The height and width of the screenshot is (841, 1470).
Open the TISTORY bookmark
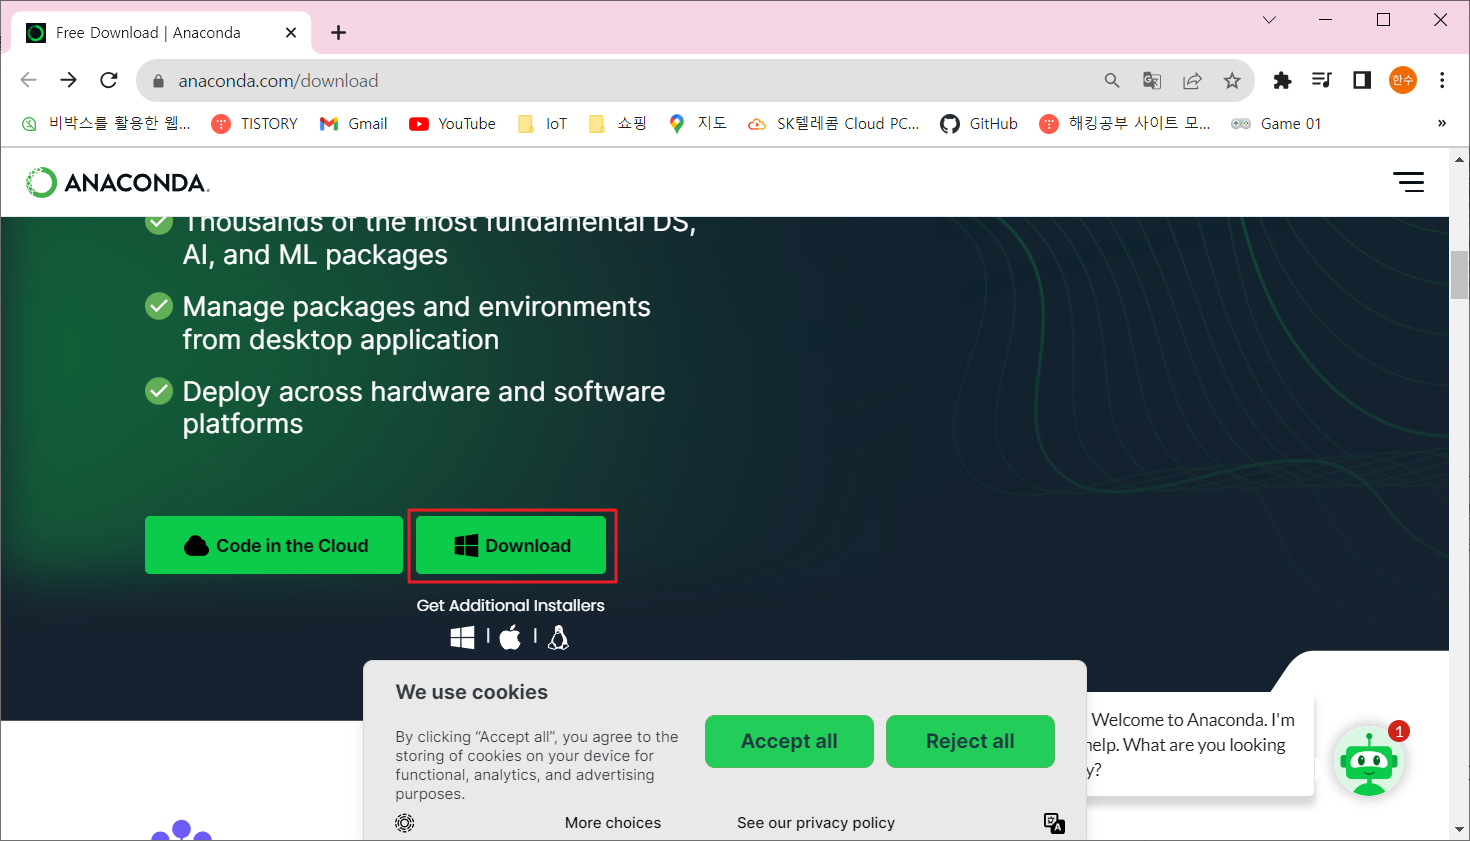(255, 124)
